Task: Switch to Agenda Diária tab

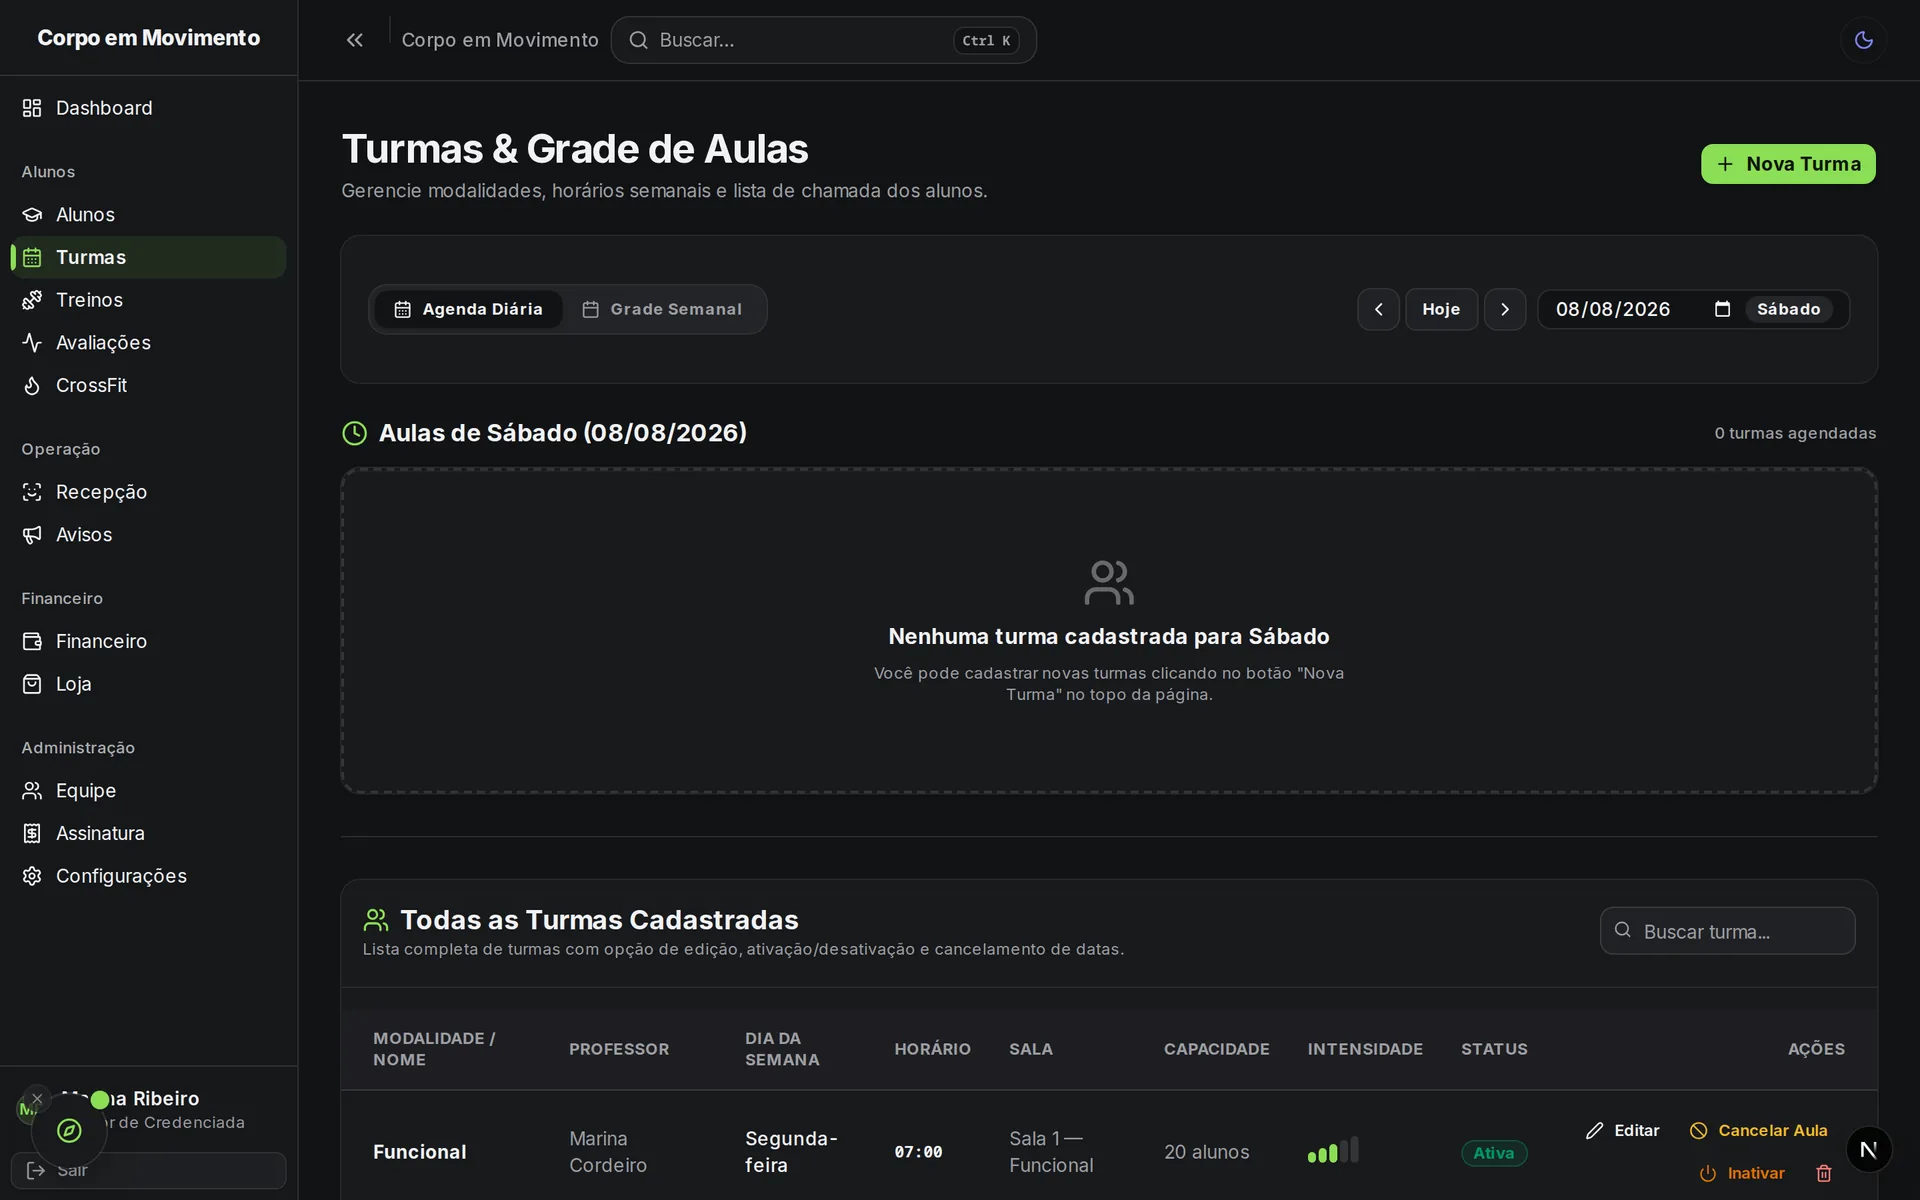Action: click(x=468, y=310)
